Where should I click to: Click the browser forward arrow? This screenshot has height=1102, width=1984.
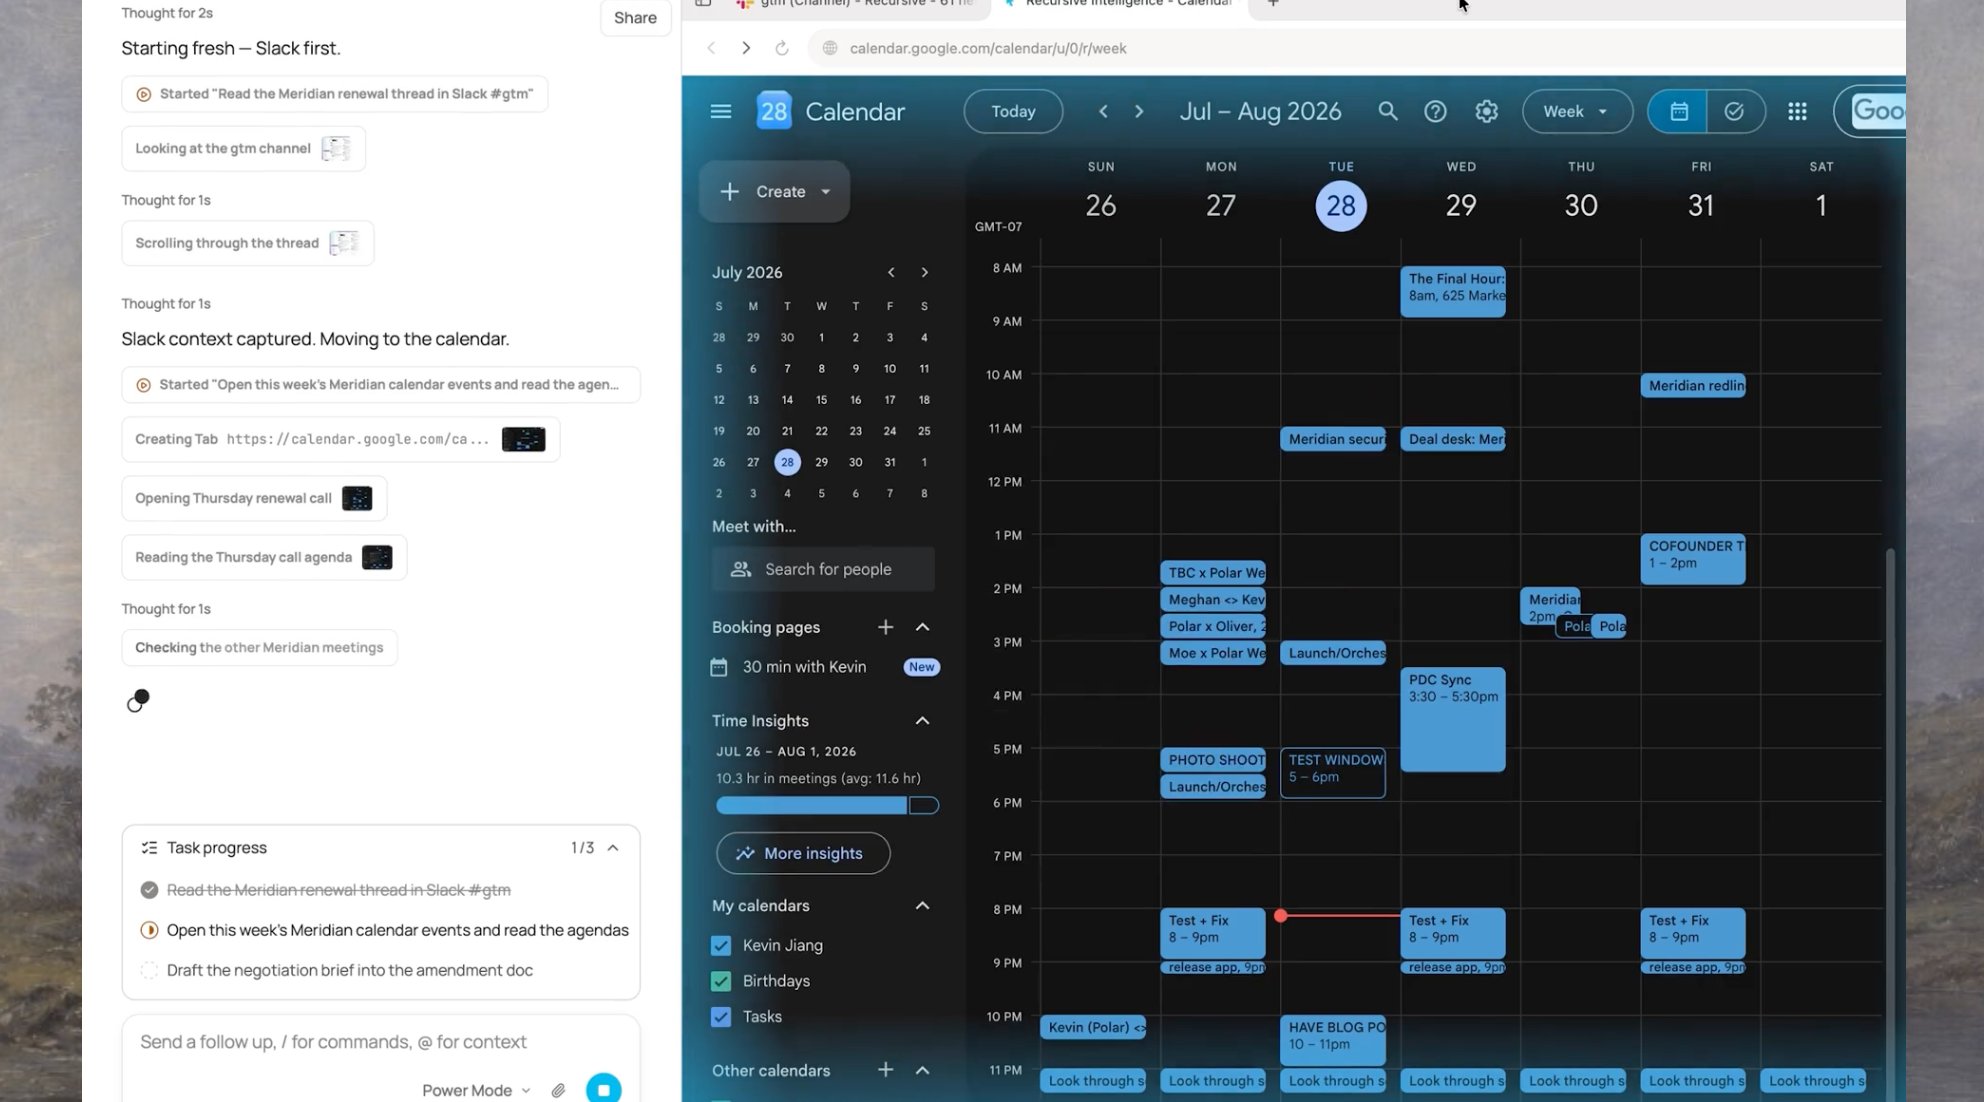pos(746,48)
